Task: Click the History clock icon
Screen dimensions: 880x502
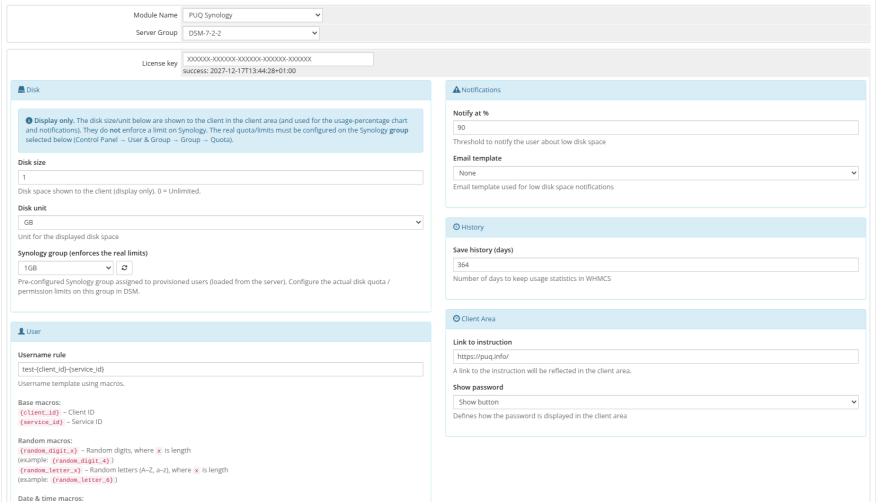Action: pyautogui.click(x=456, y=227)
